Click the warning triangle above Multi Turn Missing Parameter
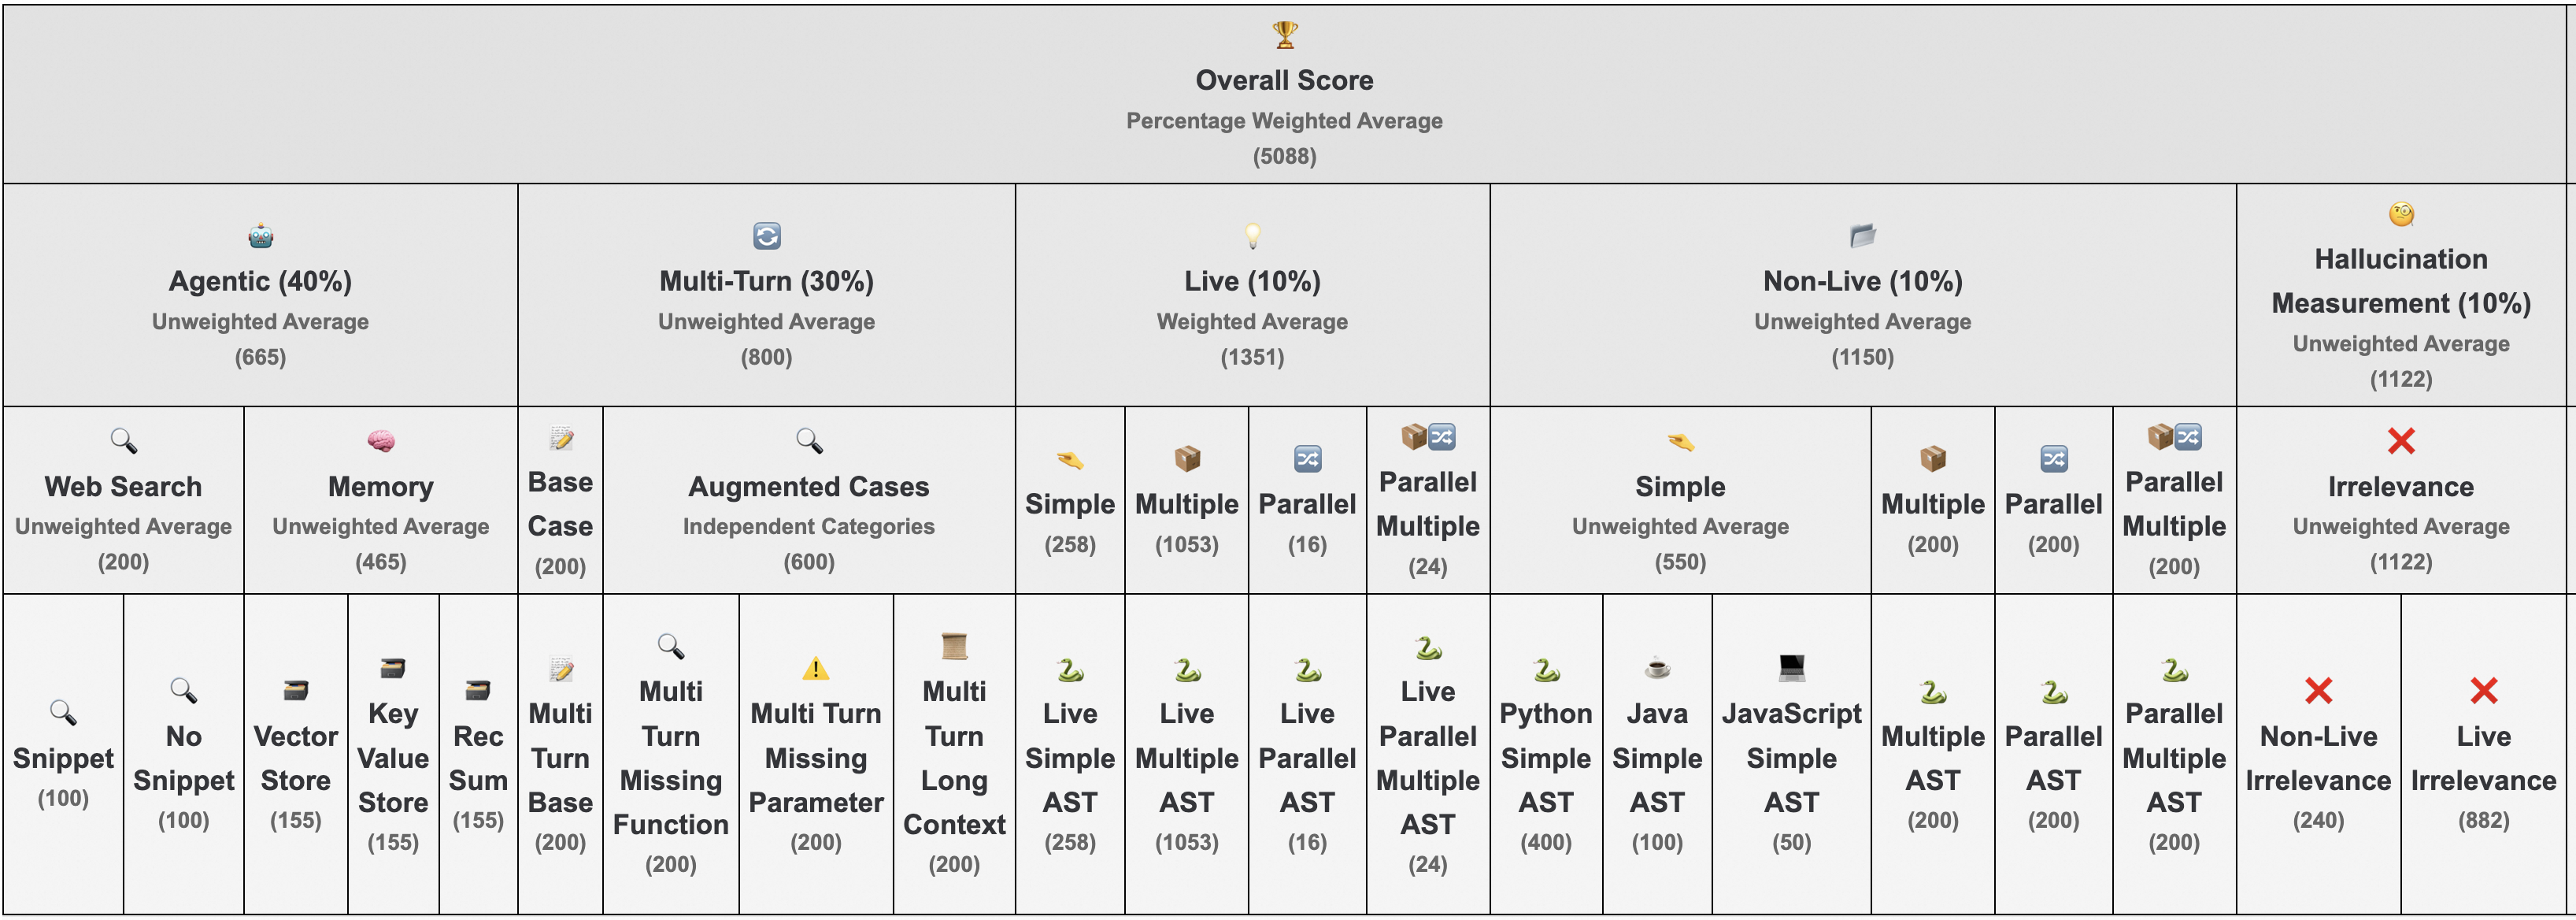Image resolution: width=2576 pixels, height=920 pixels. pos(816,668)
